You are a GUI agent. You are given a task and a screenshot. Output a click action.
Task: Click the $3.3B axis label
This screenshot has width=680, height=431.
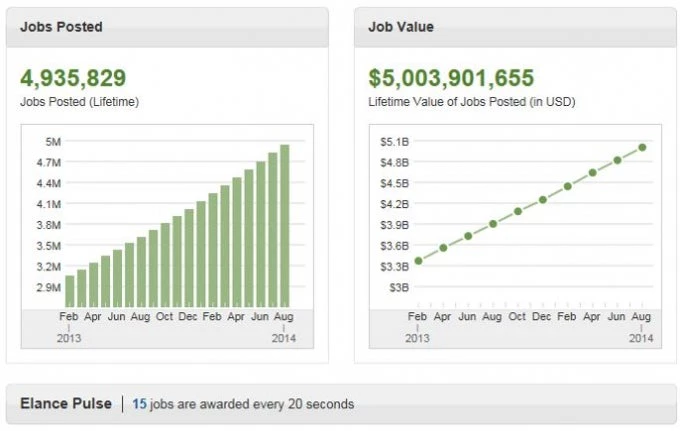[395, 267]
